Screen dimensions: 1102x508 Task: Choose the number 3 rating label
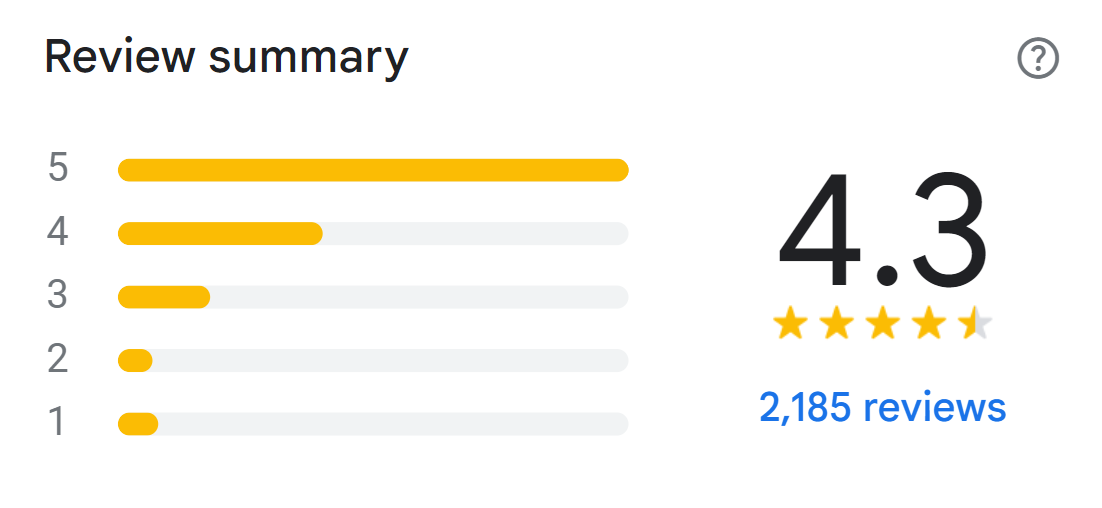pos(58,296)
